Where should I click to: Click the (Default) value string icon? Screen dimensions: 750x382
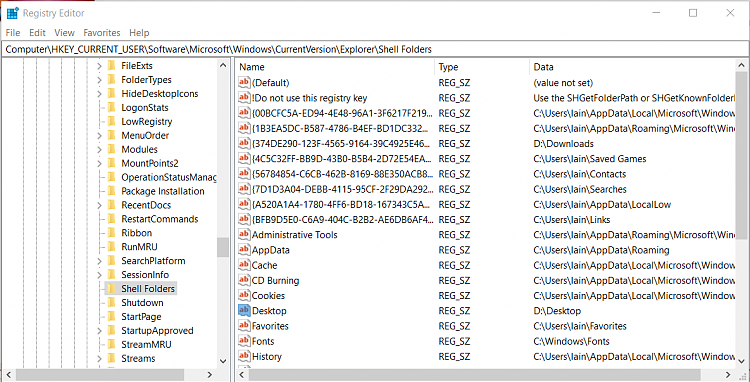point(244,83)
